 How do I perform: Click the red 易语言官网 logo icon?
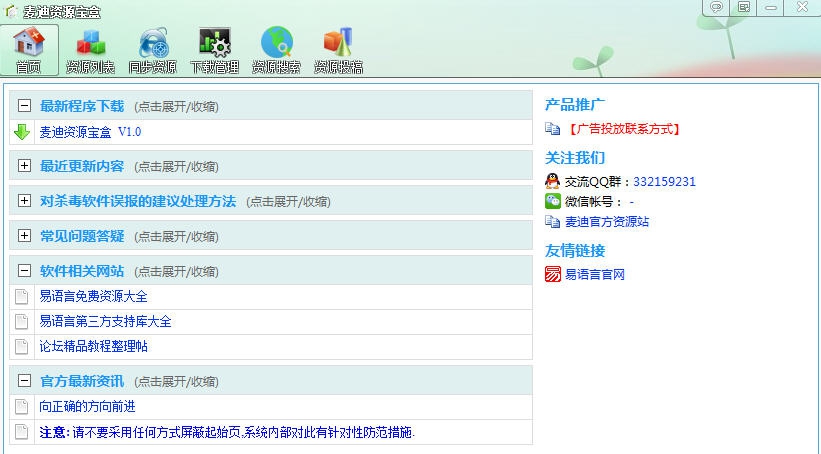[x=552, y=274]
